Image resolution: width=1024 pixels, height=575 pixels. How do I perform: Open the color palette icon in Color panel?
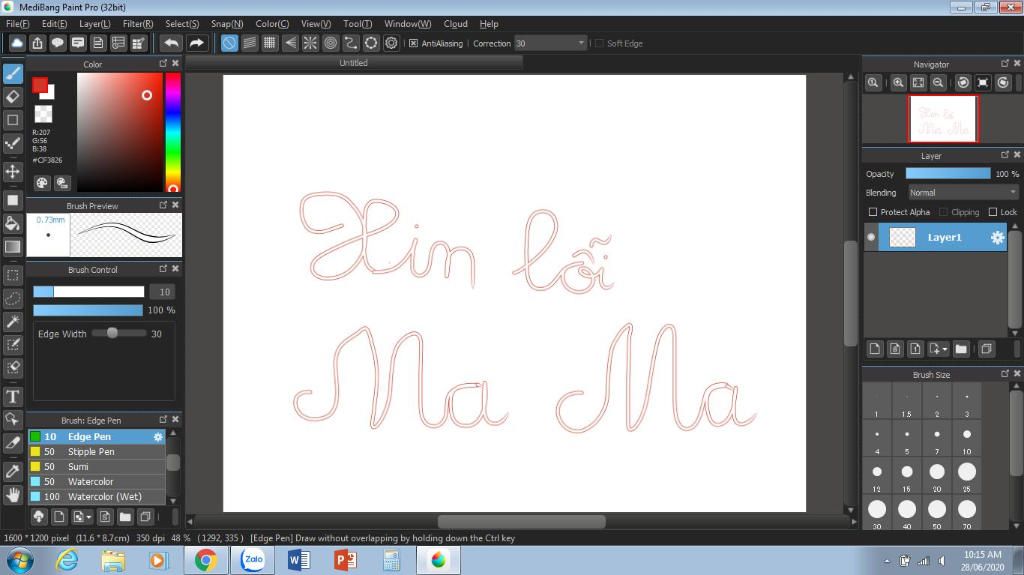click(x=42, y=183)
